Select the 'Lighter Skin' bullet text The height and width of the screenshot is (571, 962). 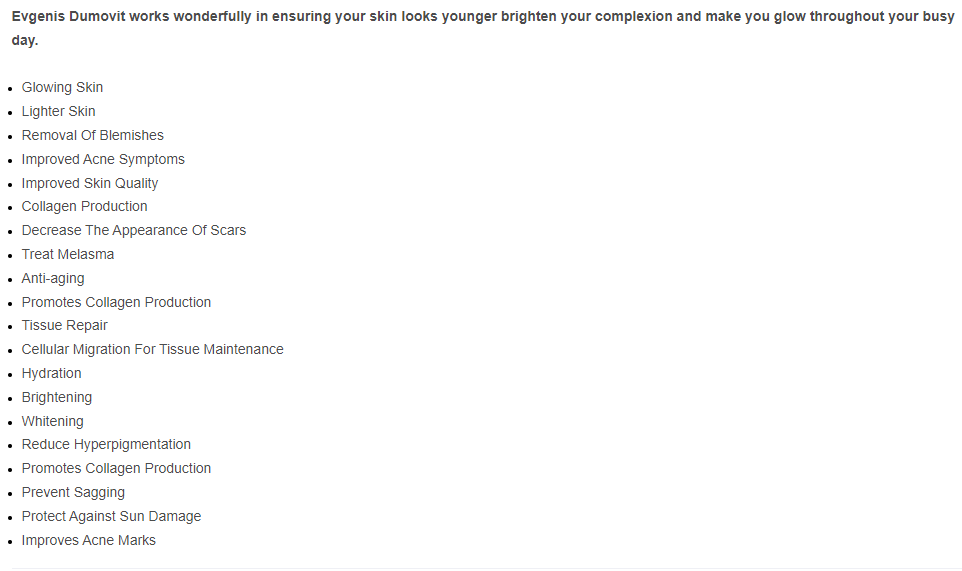[x=58, y=111]
